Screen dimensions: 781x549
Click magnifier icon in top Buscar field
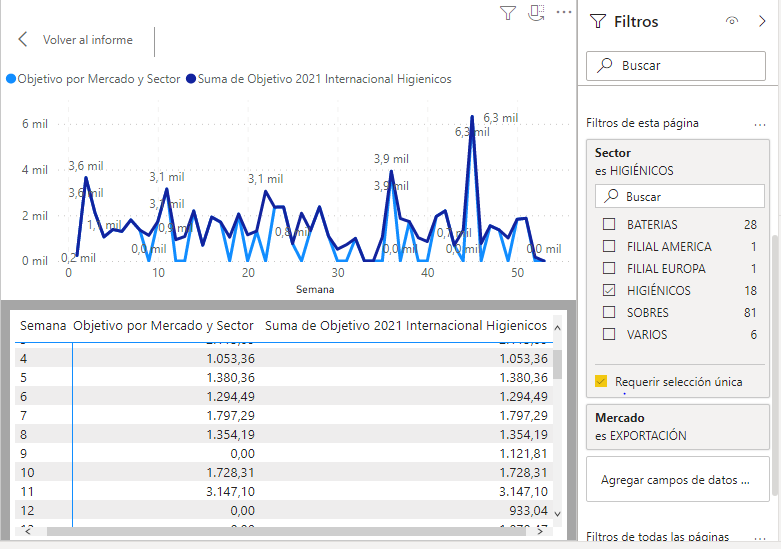coord(605,65)
